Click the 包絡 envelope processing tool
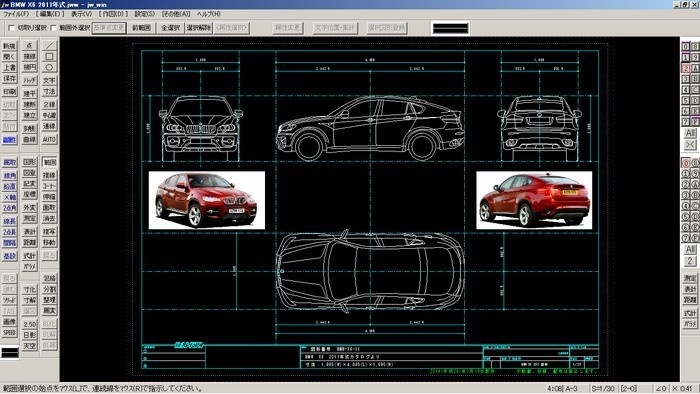700x394 pixels. [x=49, y=278]
